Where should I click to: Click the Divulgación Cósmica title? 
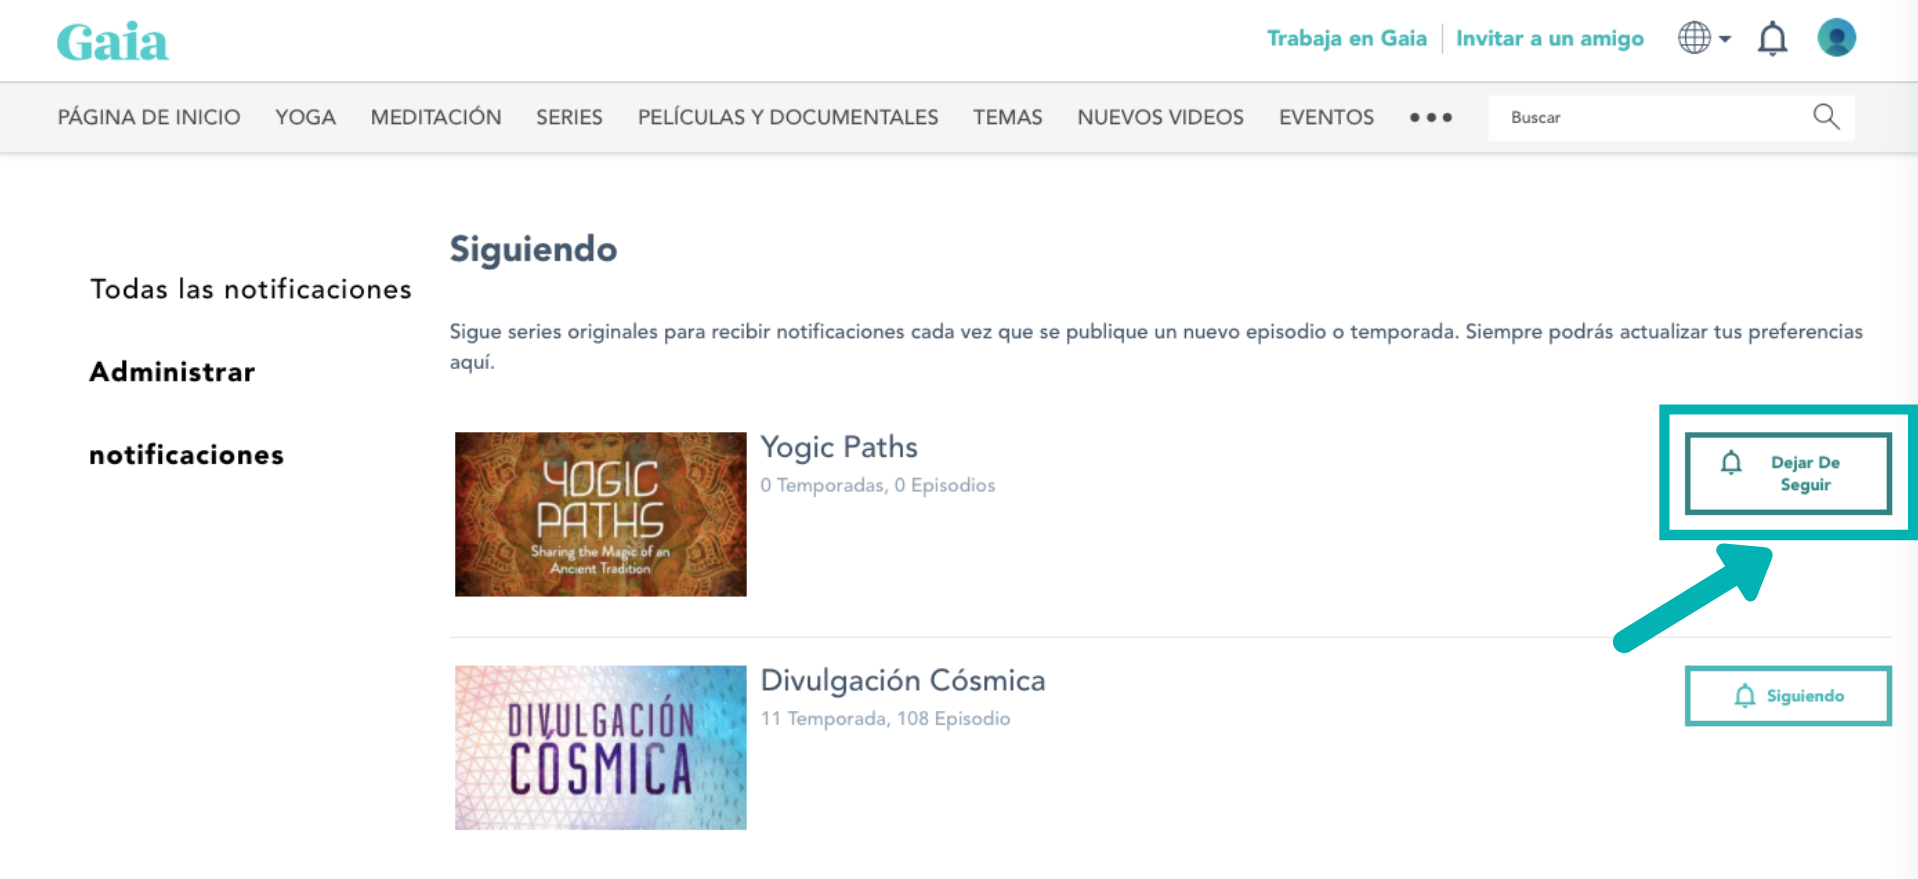[x=903, y=680]
